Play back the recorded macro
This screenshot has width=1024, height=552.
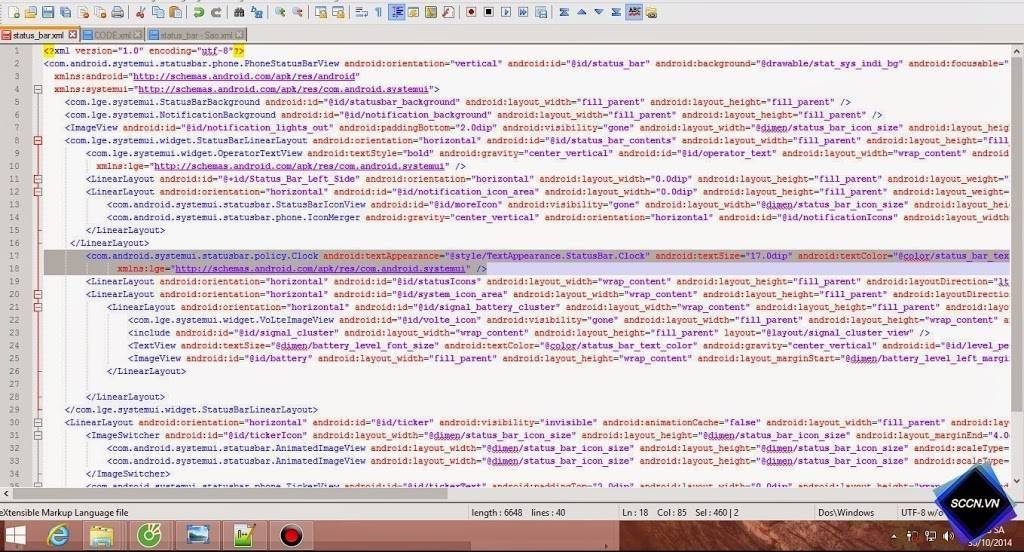(505, 12)
